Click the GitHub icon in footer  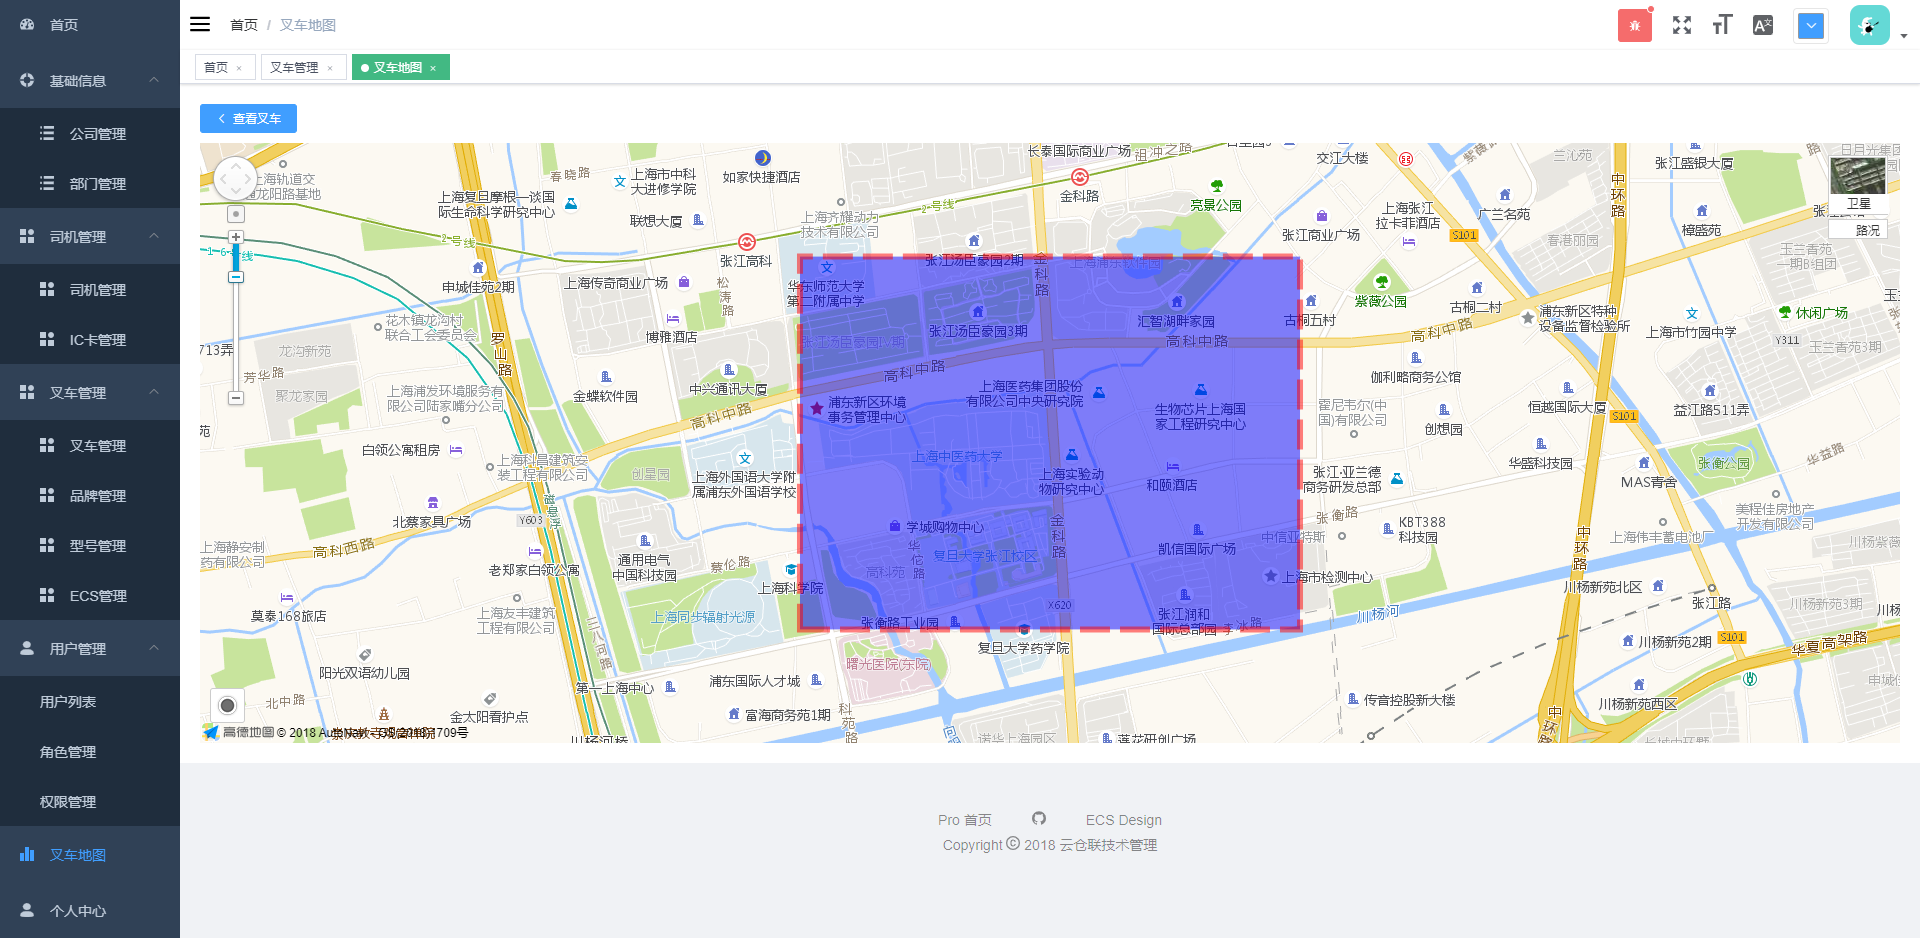[x=1039, y=819]
